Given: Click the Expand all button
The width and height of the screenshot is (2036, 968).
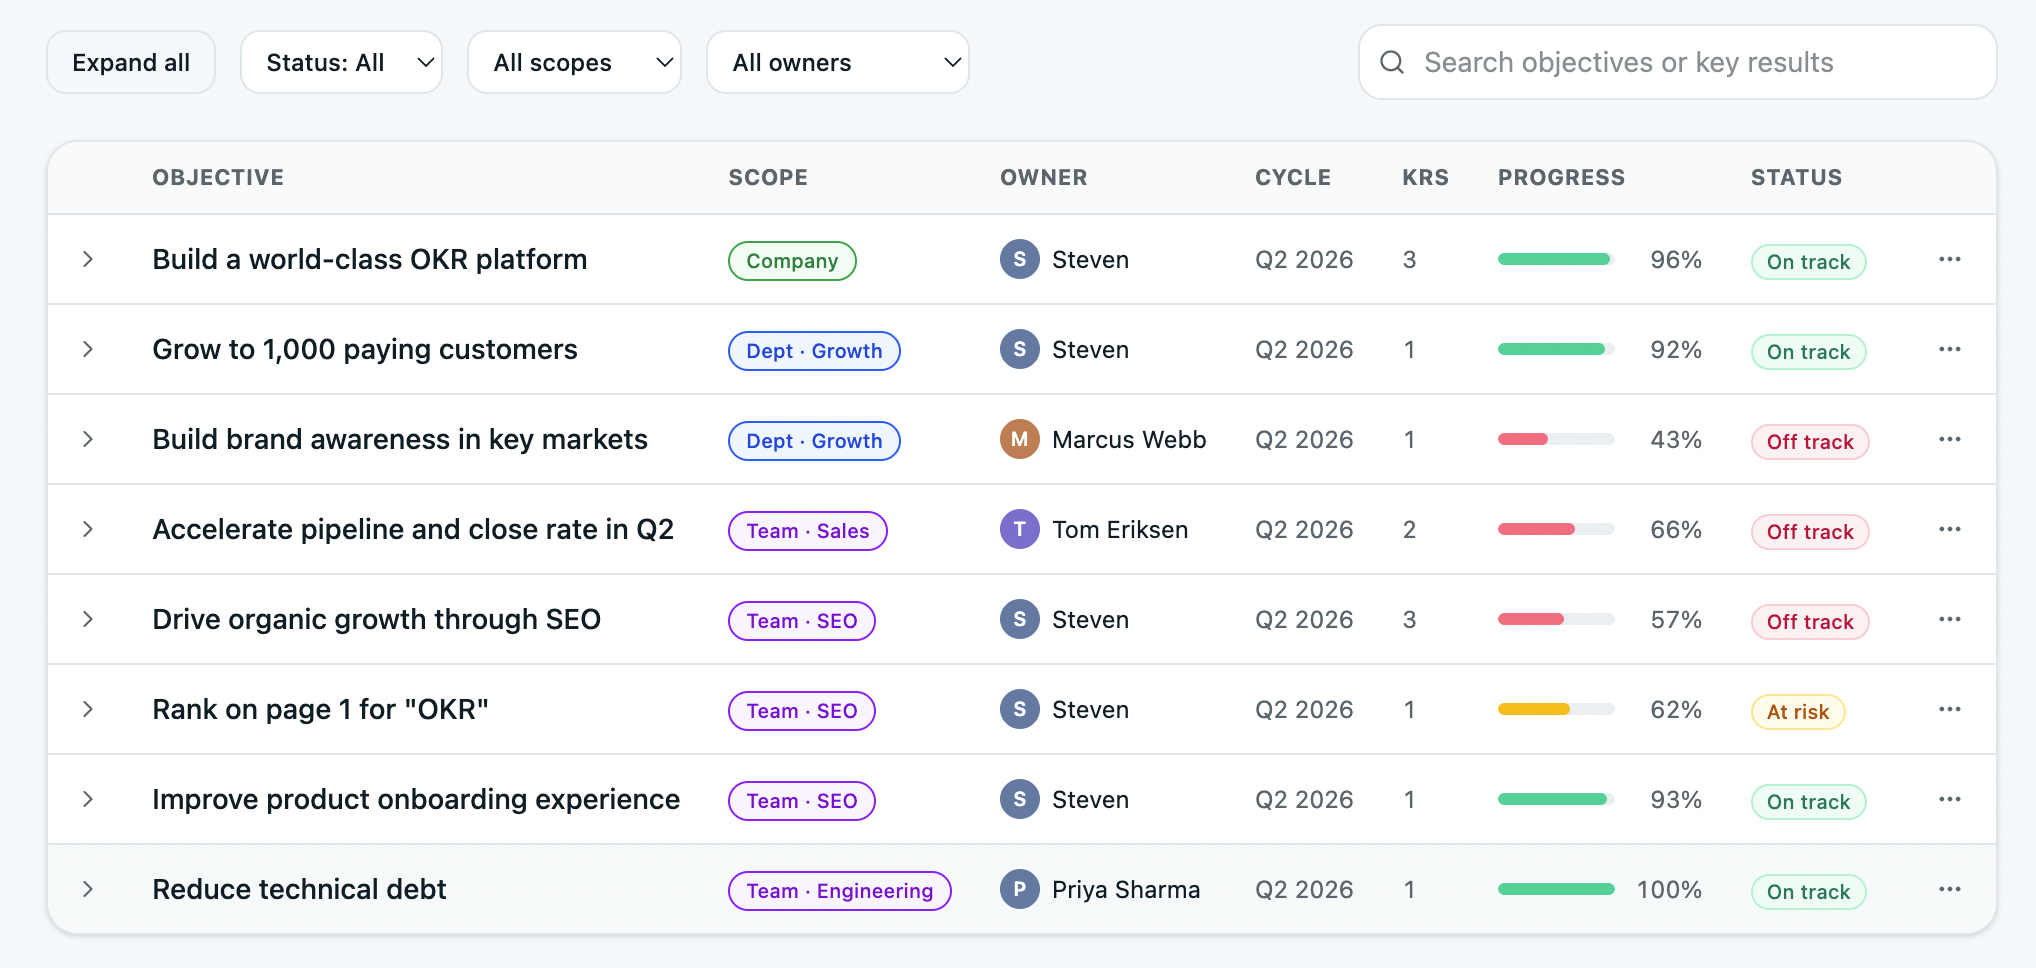Looking at the screenshot, I should (x=131, y=62).
